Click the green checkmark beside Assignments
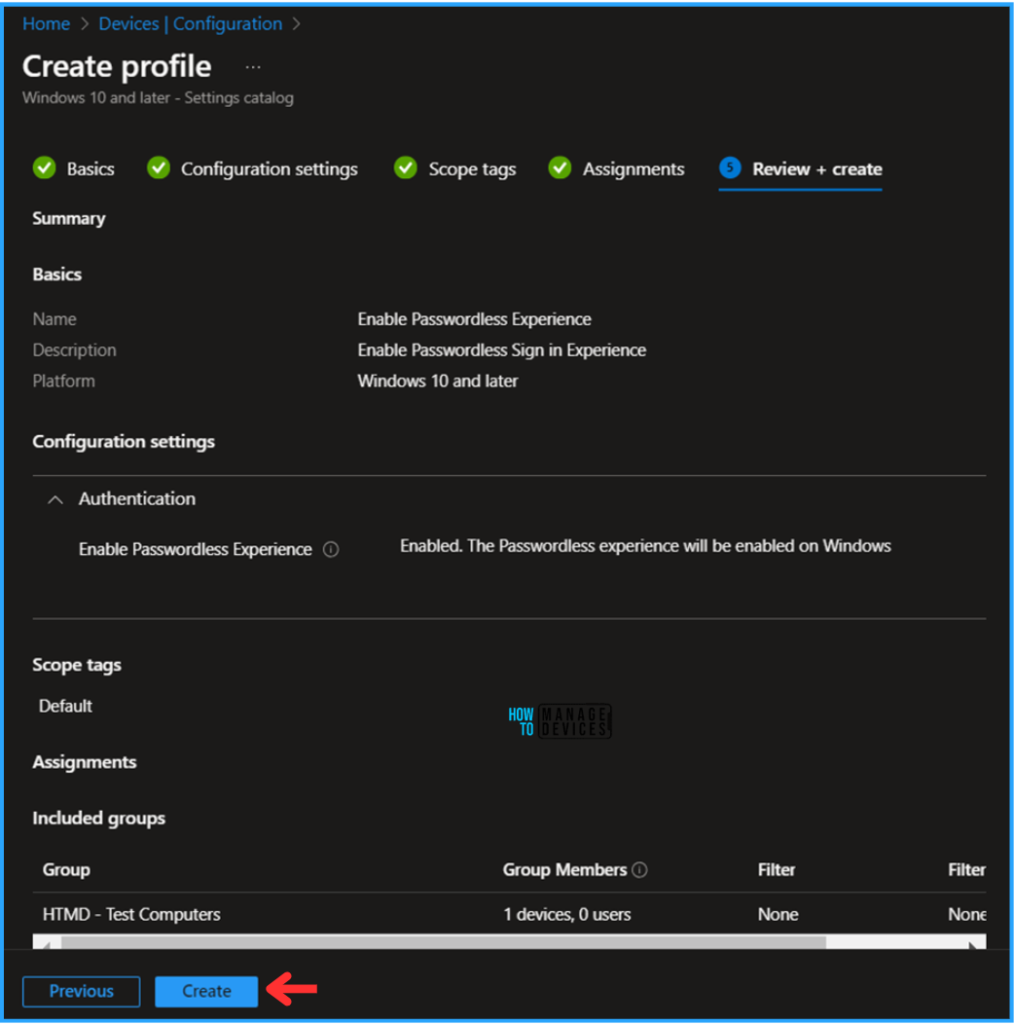1014x1024 pixels. tap(560, 168)
